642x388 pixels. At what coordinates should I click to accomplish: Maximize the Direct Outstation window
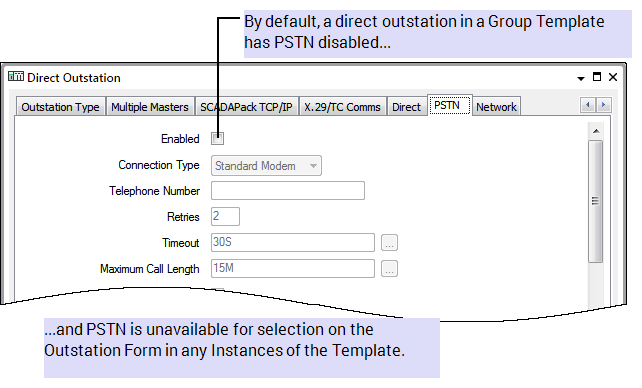(597, 77)
